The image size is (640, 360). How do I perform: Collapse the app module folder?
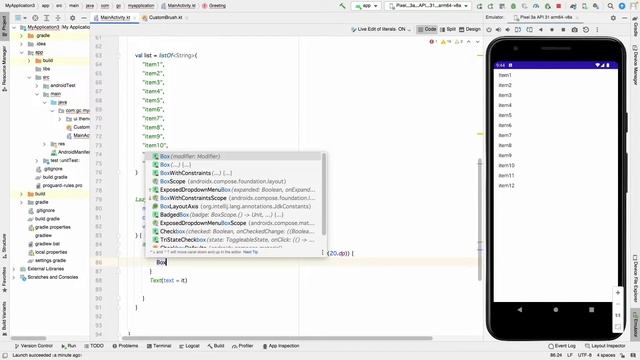(22, 53)
